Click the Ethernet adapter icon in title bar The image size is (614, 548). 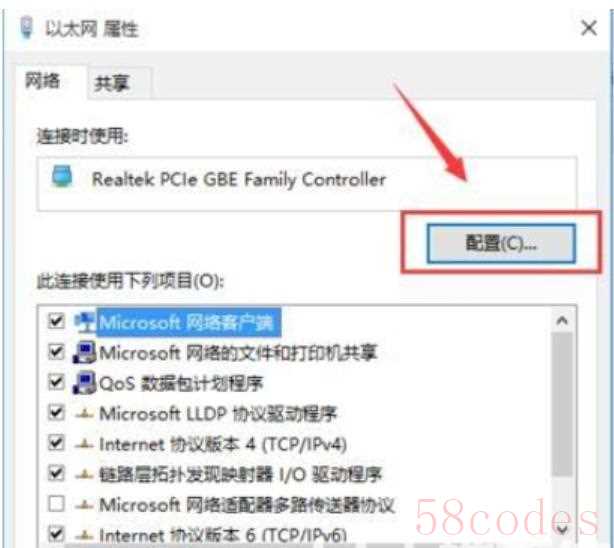pyautogui.click(x=27, y=28)
